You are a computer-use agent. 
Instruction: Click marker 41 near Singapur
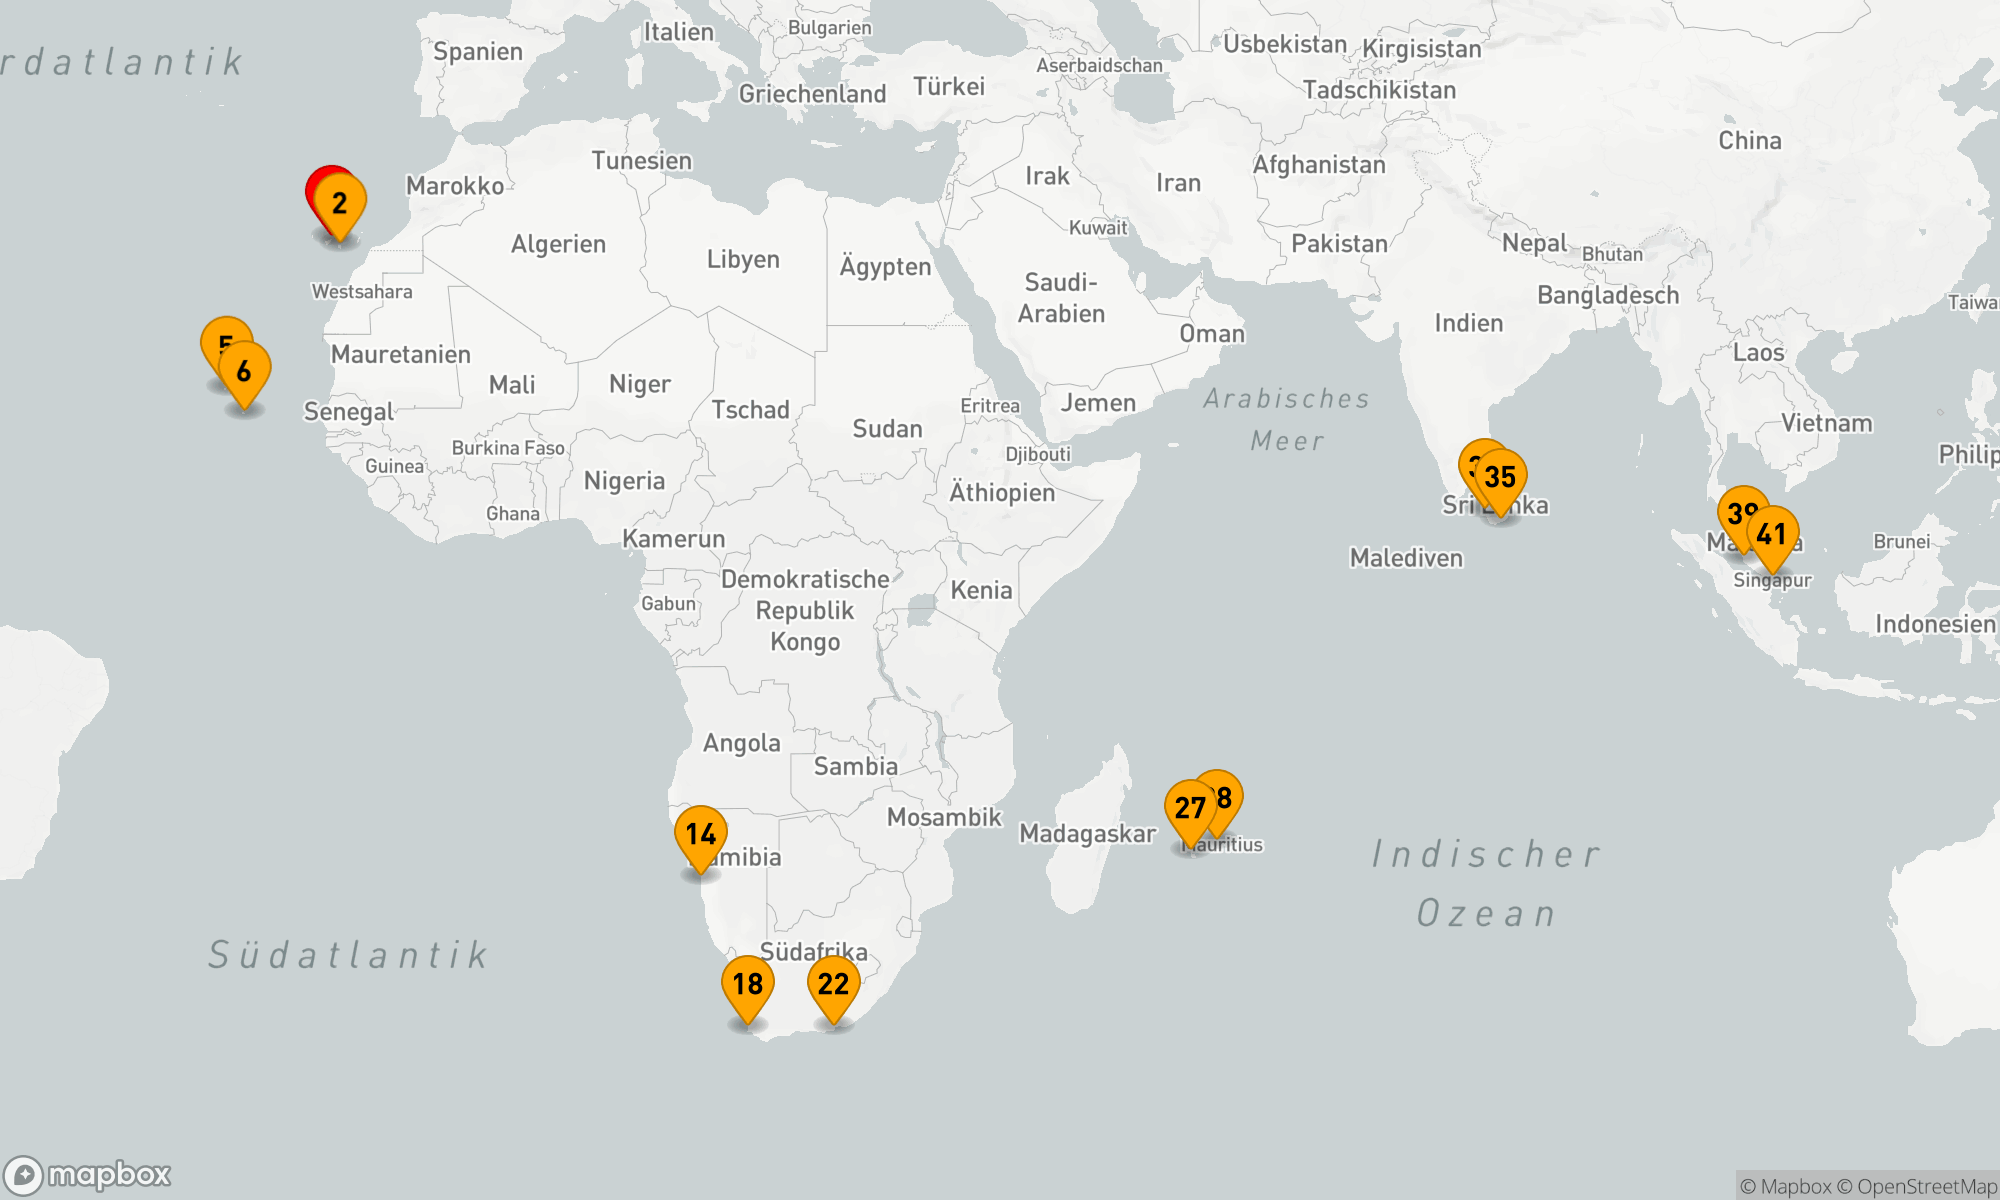1772,534
